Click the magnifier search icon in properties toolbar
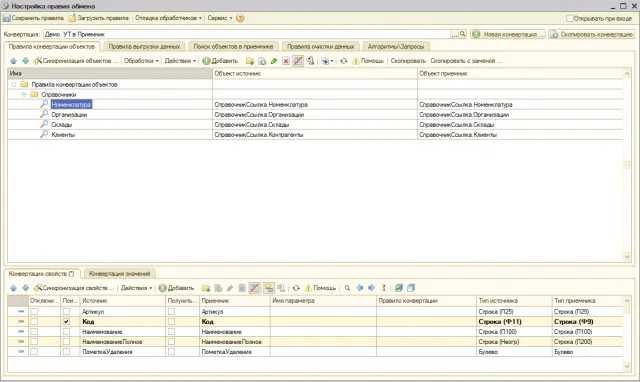The height and width of the screenshot is (382, 640). (347, 288)
